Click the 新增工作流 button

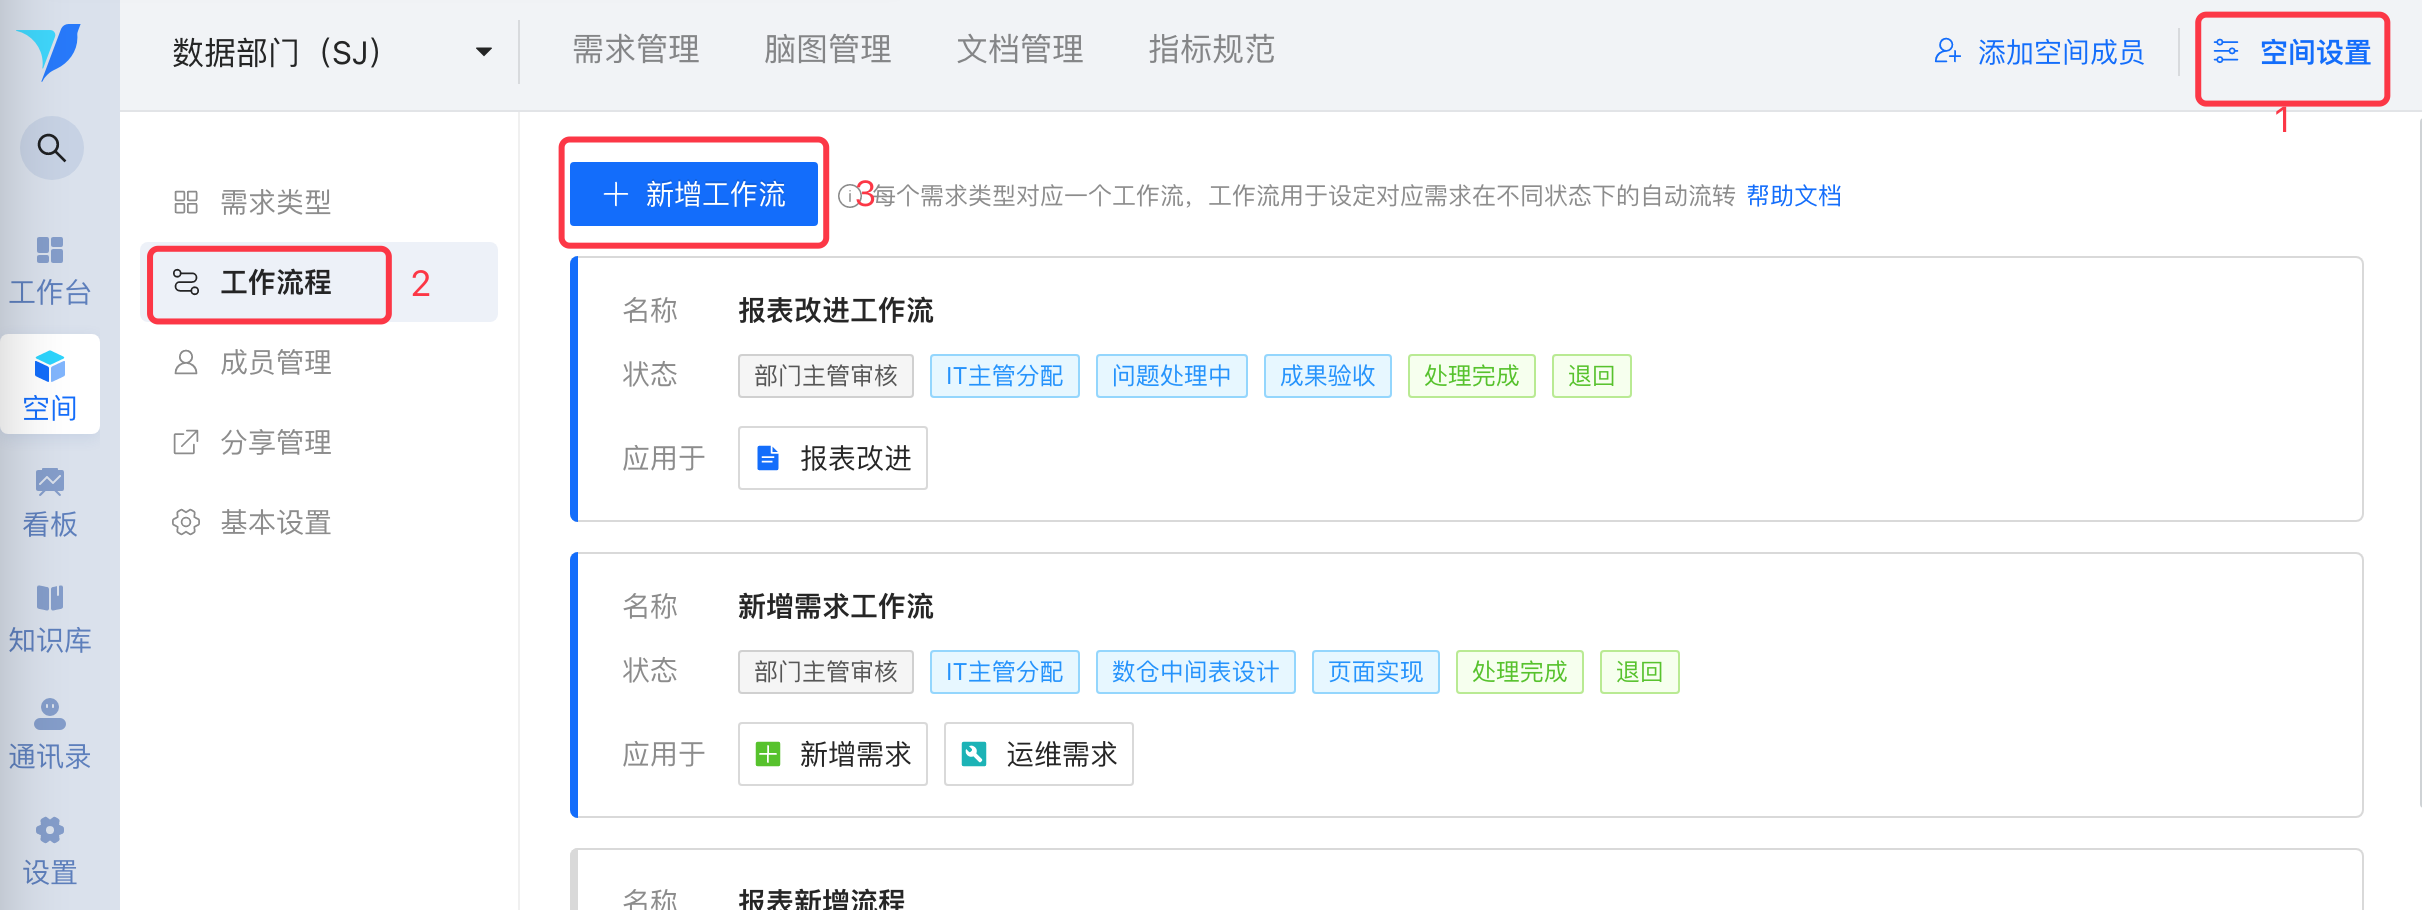coord(694,194)
